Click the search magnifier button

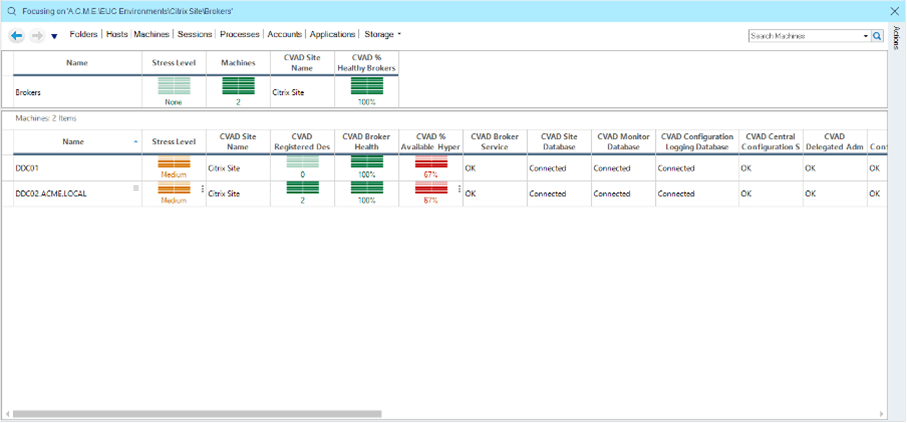pos(877,36)
